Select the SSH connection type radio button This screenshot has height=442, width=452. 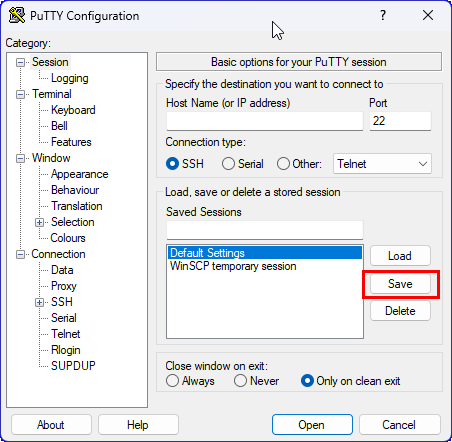[172, 164]
